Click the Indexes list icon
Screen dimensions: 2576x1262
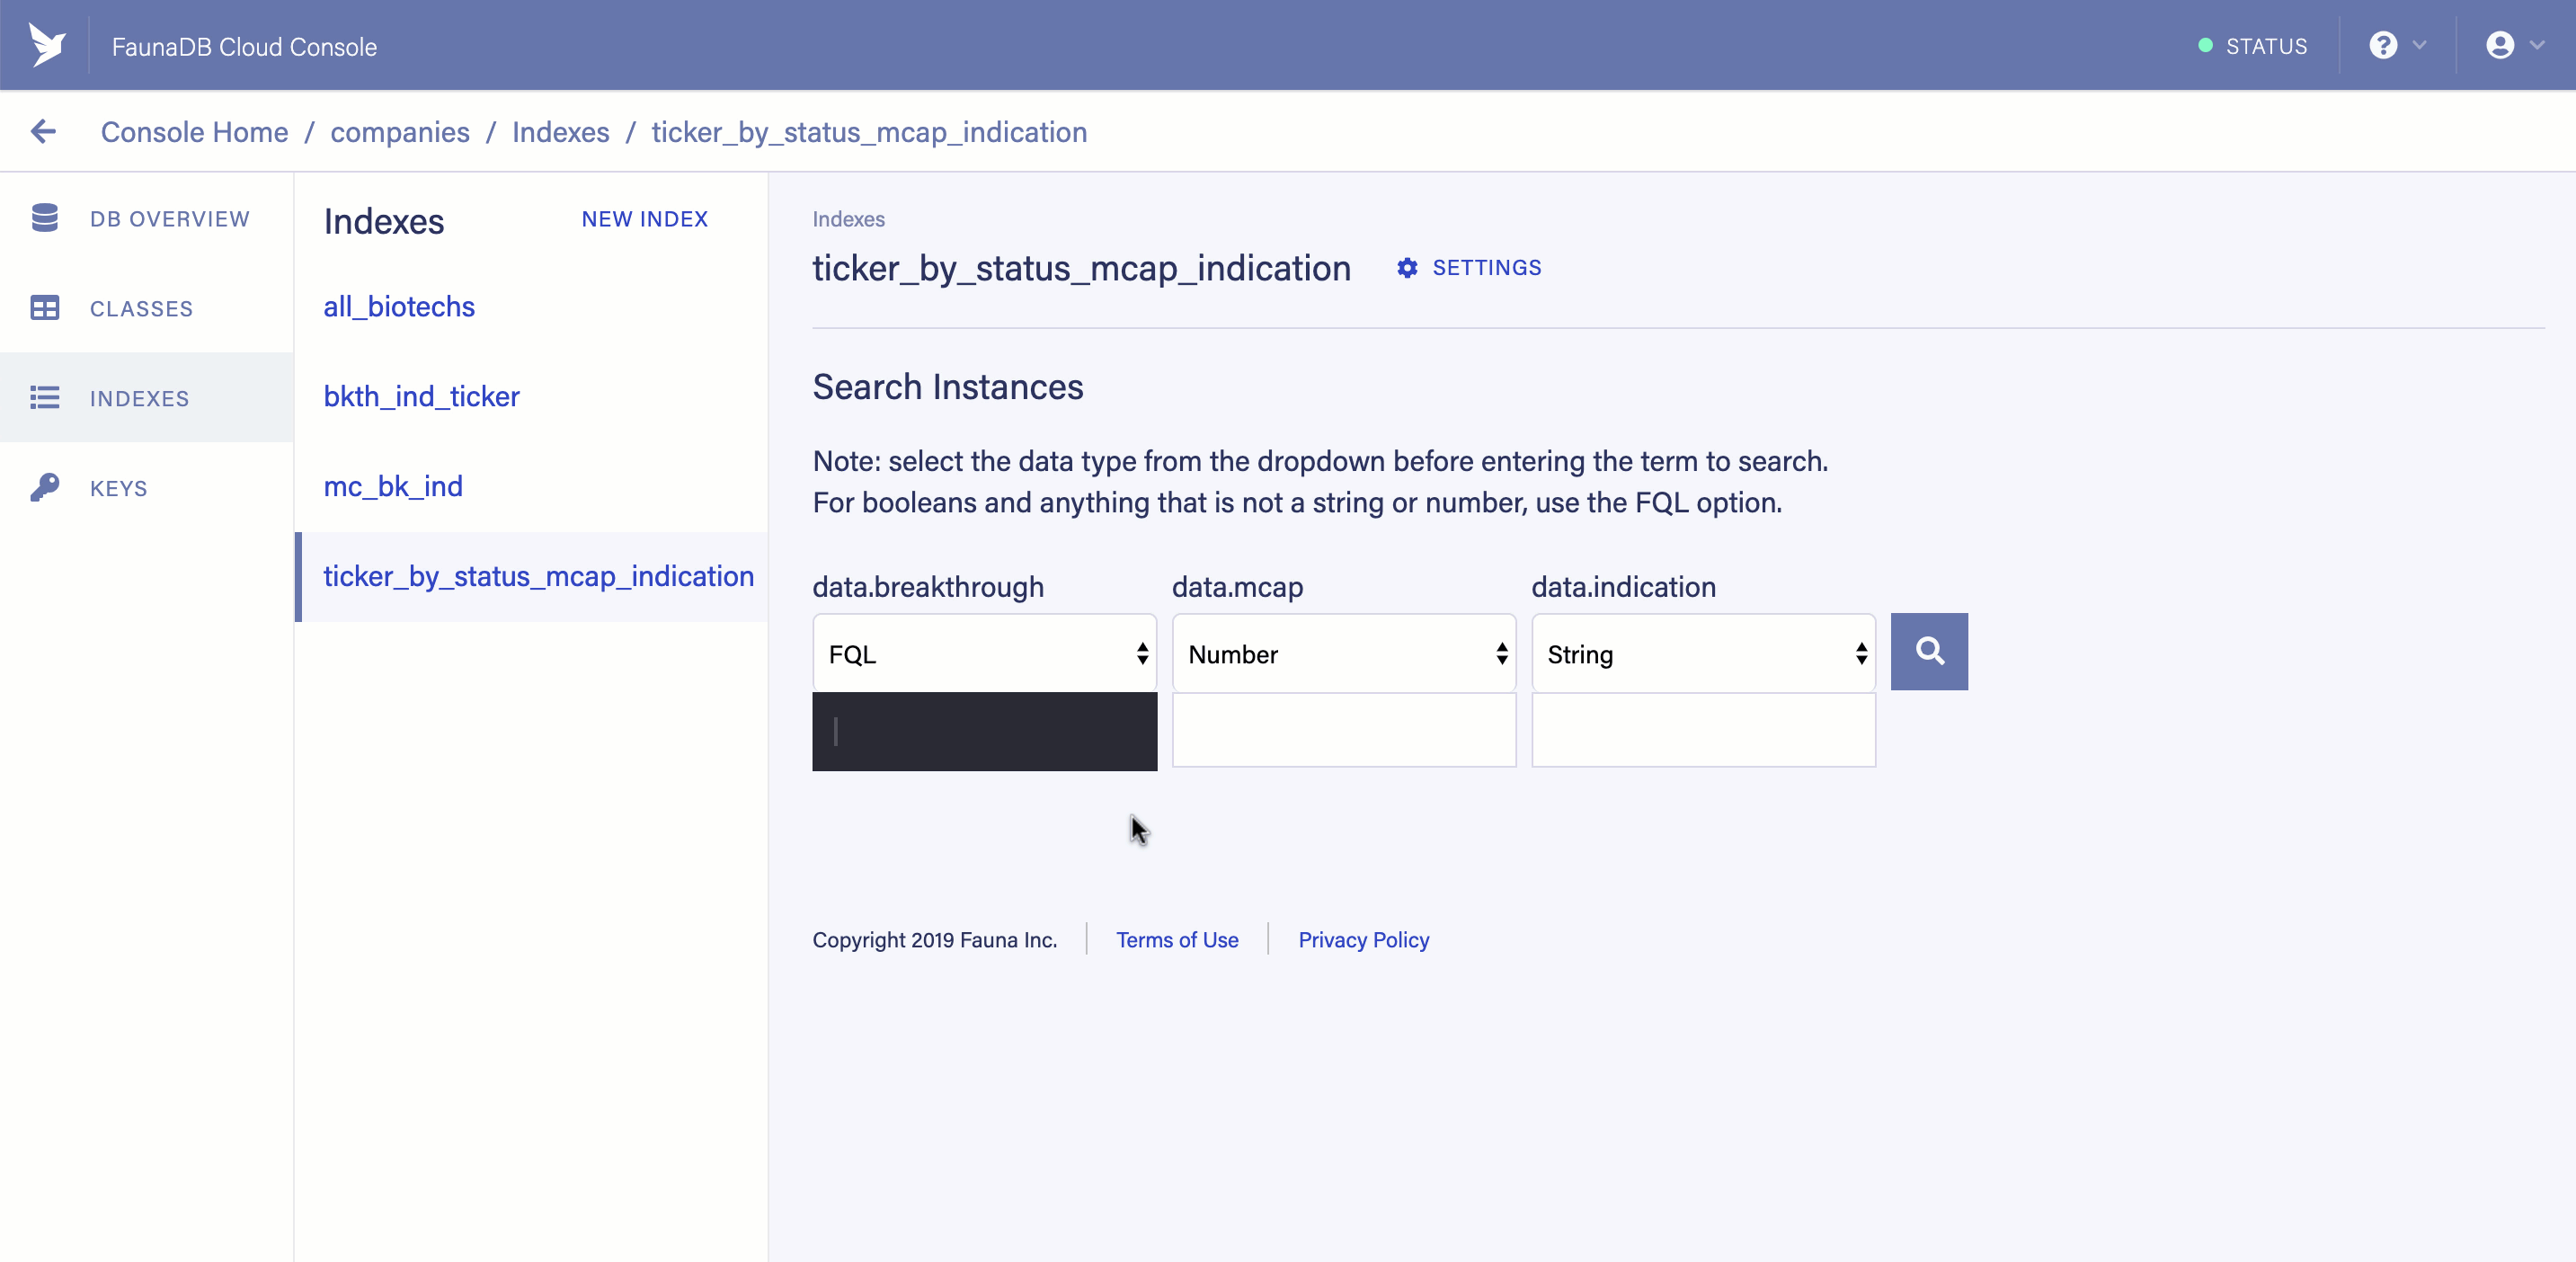click(45, 398)
